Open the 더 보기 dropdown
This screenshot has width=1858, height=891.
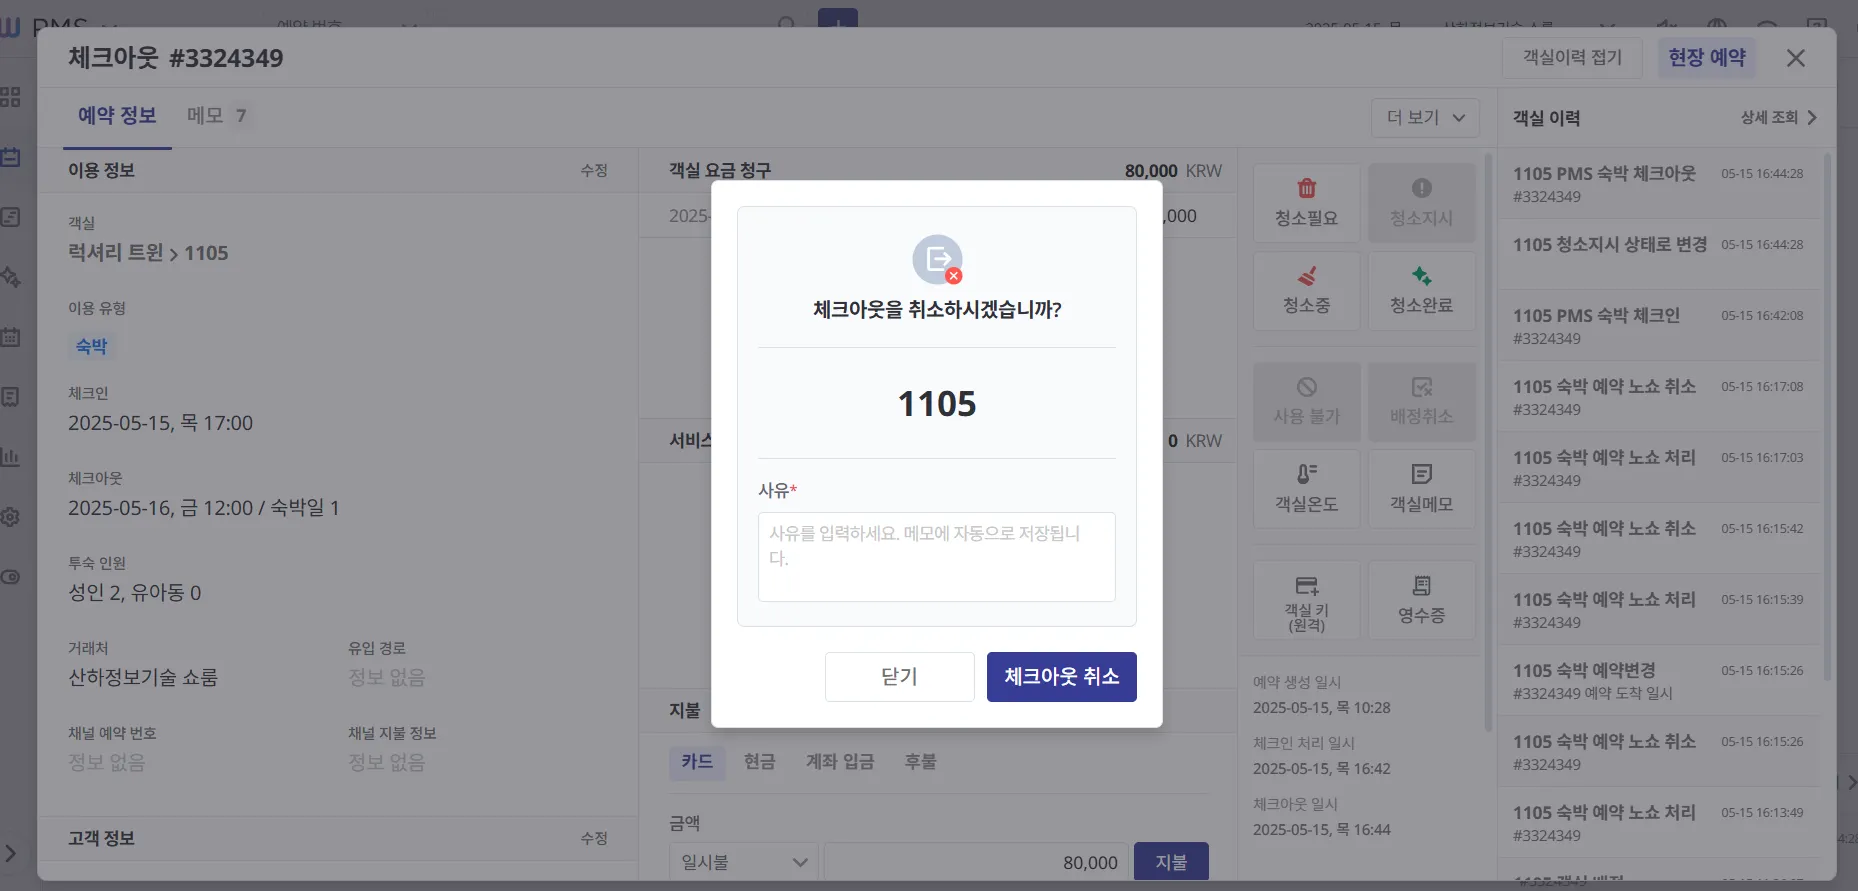click(x=1425, y=118)
